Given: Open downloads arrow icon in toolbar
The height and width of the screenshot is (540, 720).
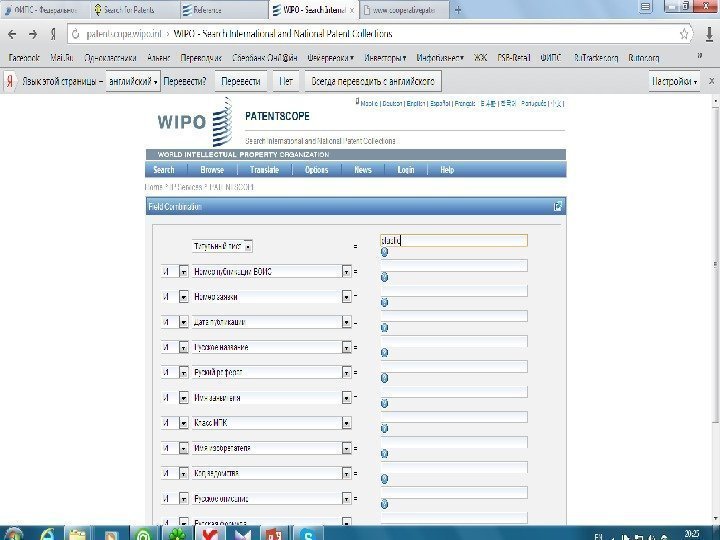Looking at the screenshot, I should pos(709,34).
